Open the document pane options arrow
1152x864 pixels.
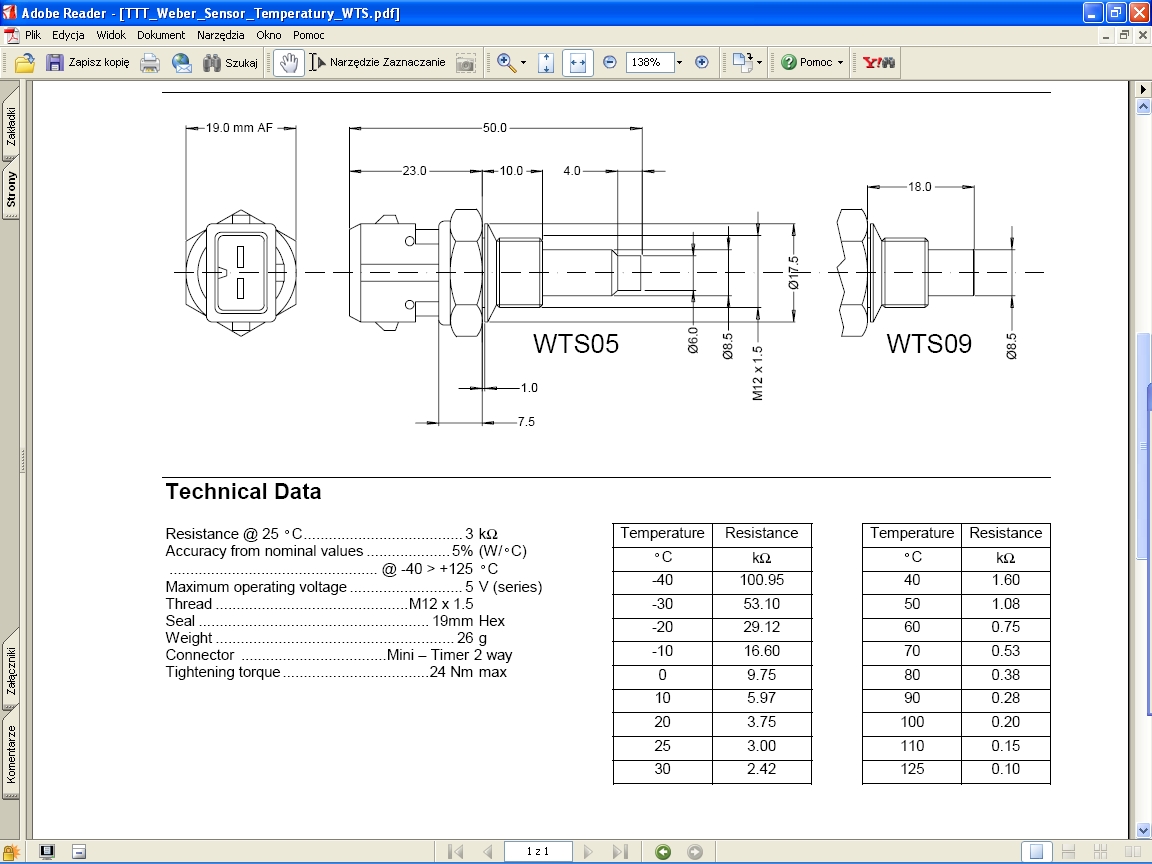point(1143,89)
